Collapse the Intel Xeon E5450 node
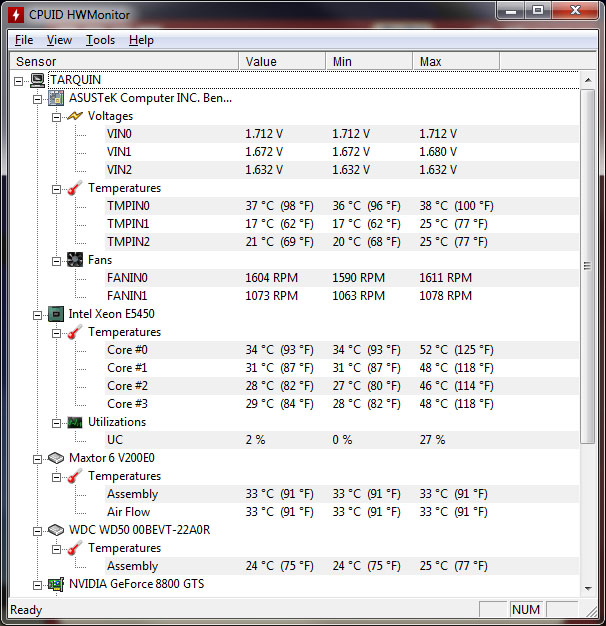 pyautogui.click(x=37, y=315)
